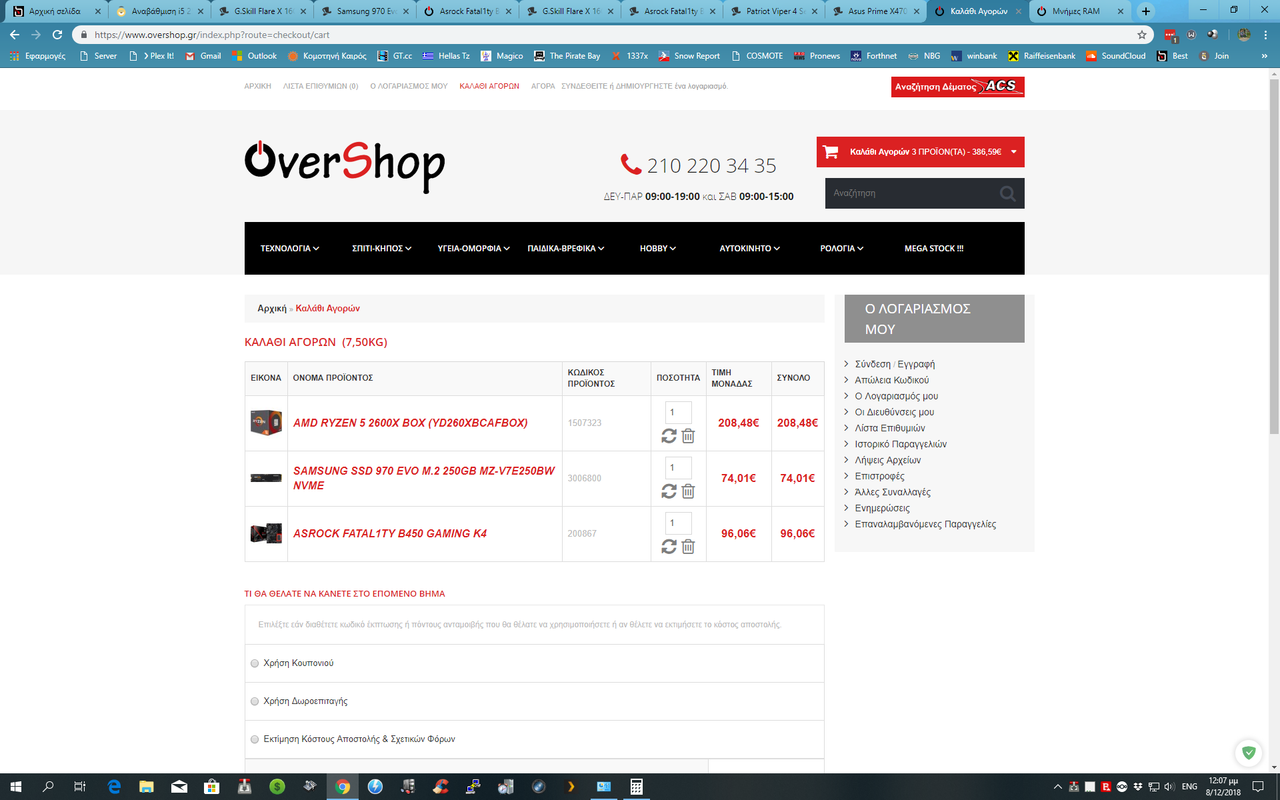This screenshot has width=1280, height=800.
Task: Click quantity field for AMD Ryzen row
Action: pos(678,412)
